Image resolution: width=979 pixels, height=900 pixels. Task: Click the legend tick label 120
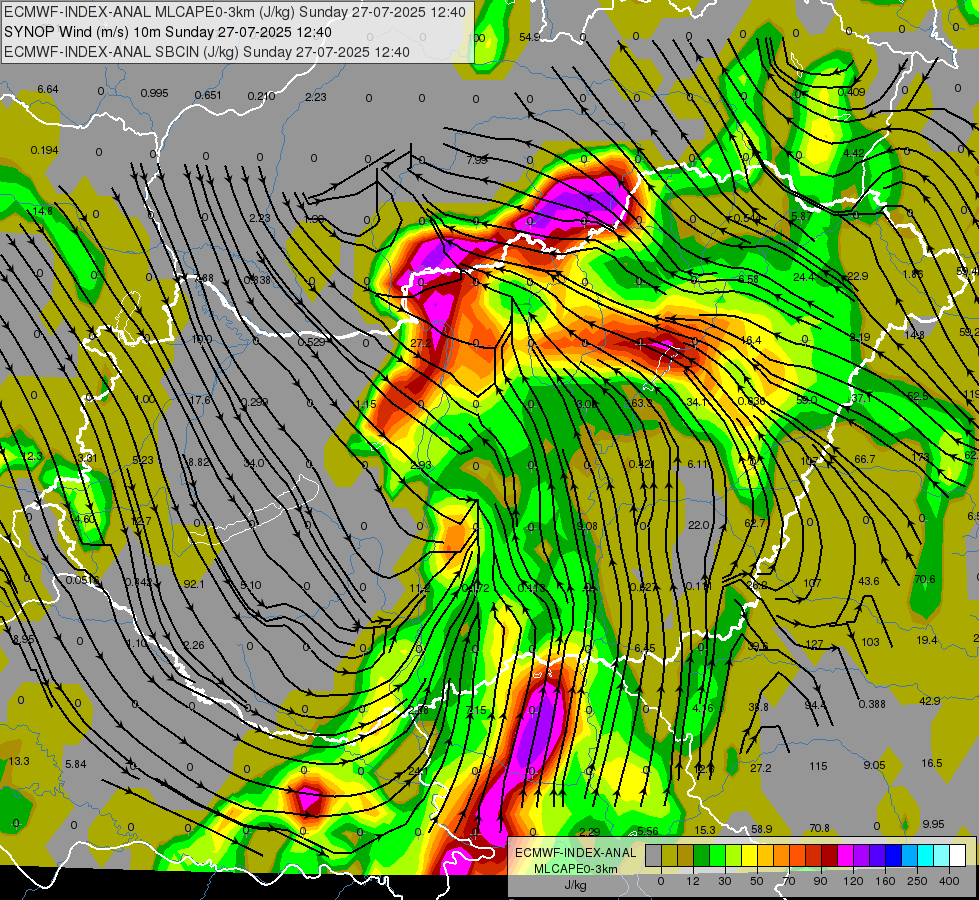coord(854,881)
